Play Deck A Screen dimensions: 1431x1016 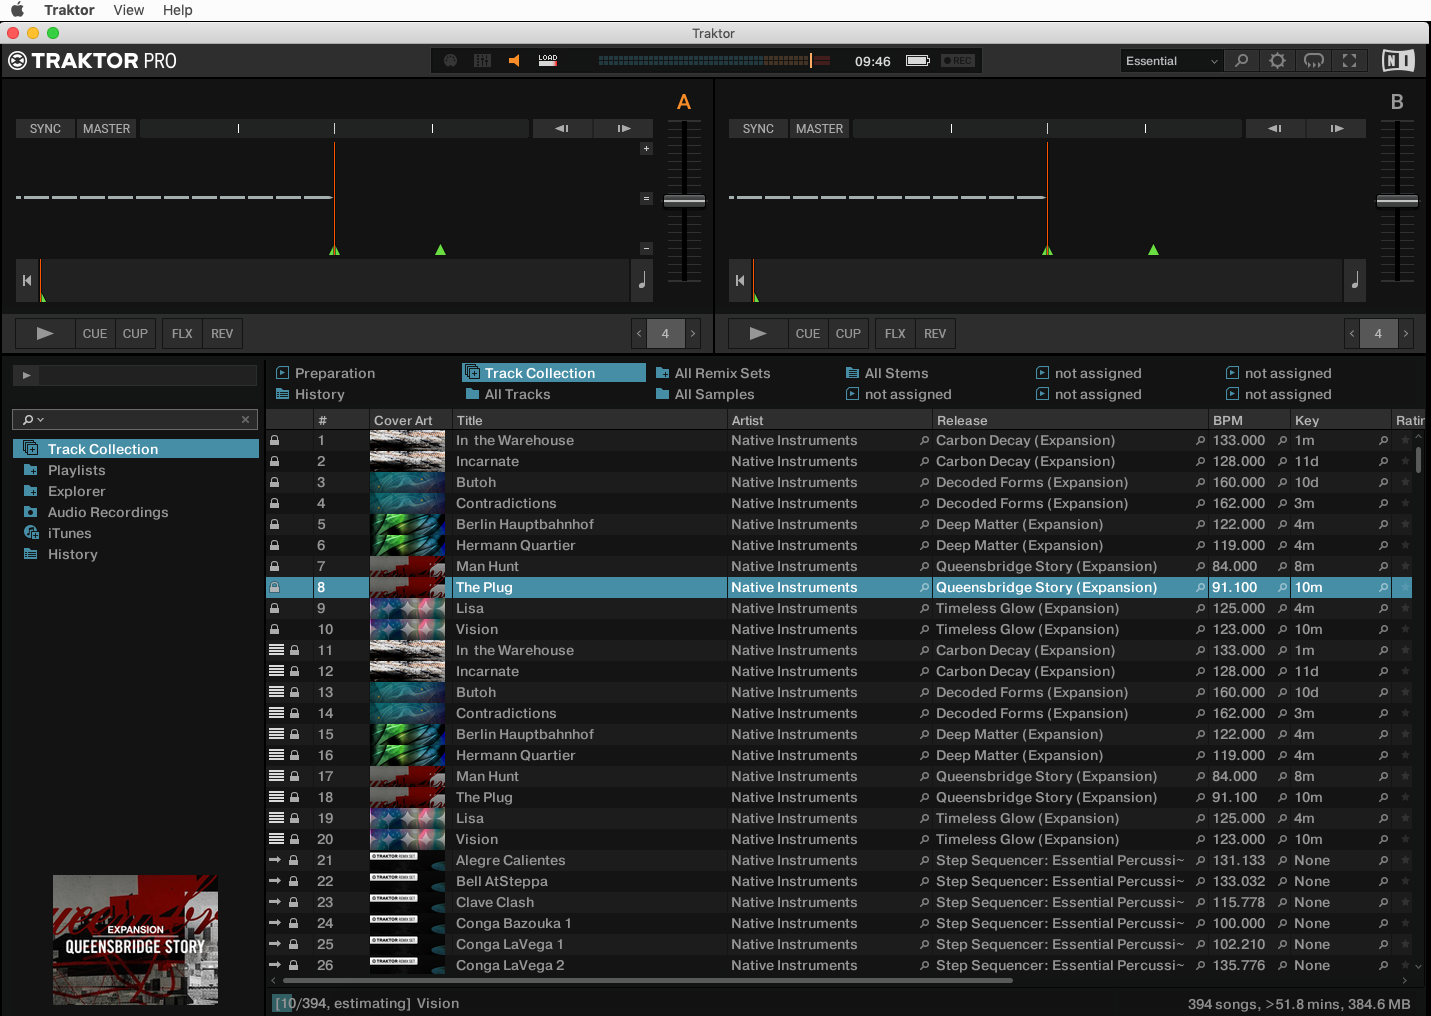(45, 334)
